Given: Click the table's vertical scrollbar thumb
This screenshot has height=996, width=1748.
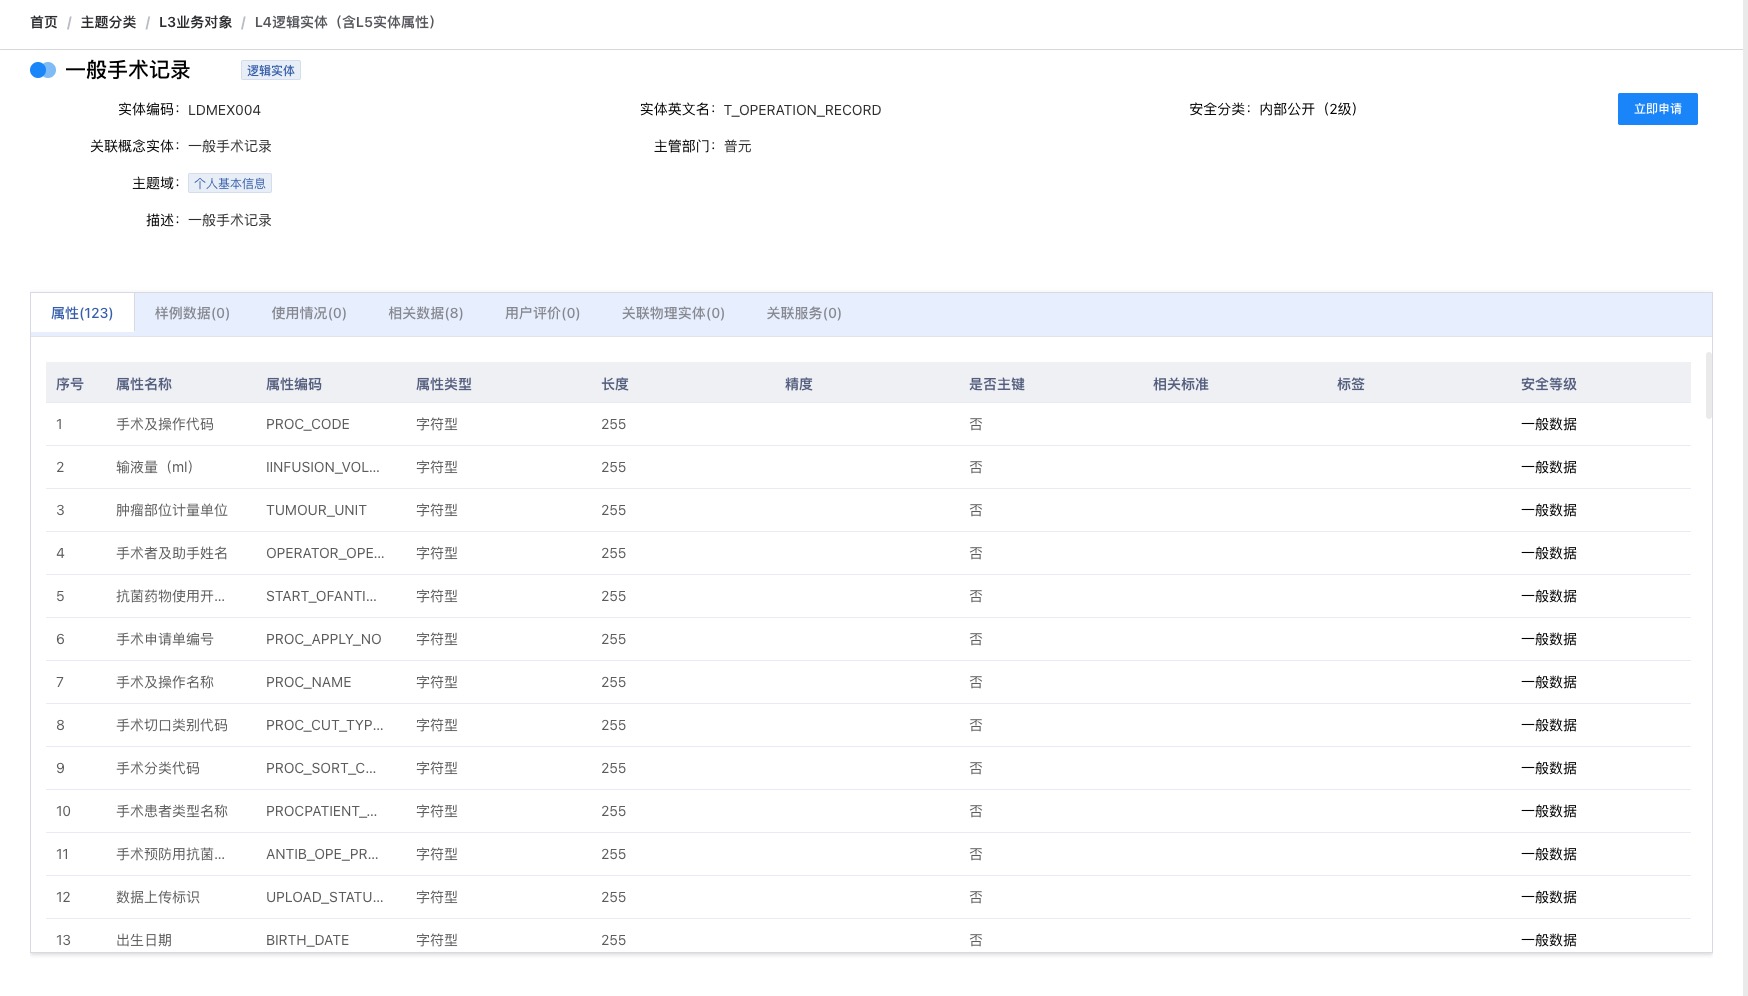Looking at the screenshot, I should pyautogui.click(x=1709, y=385).
